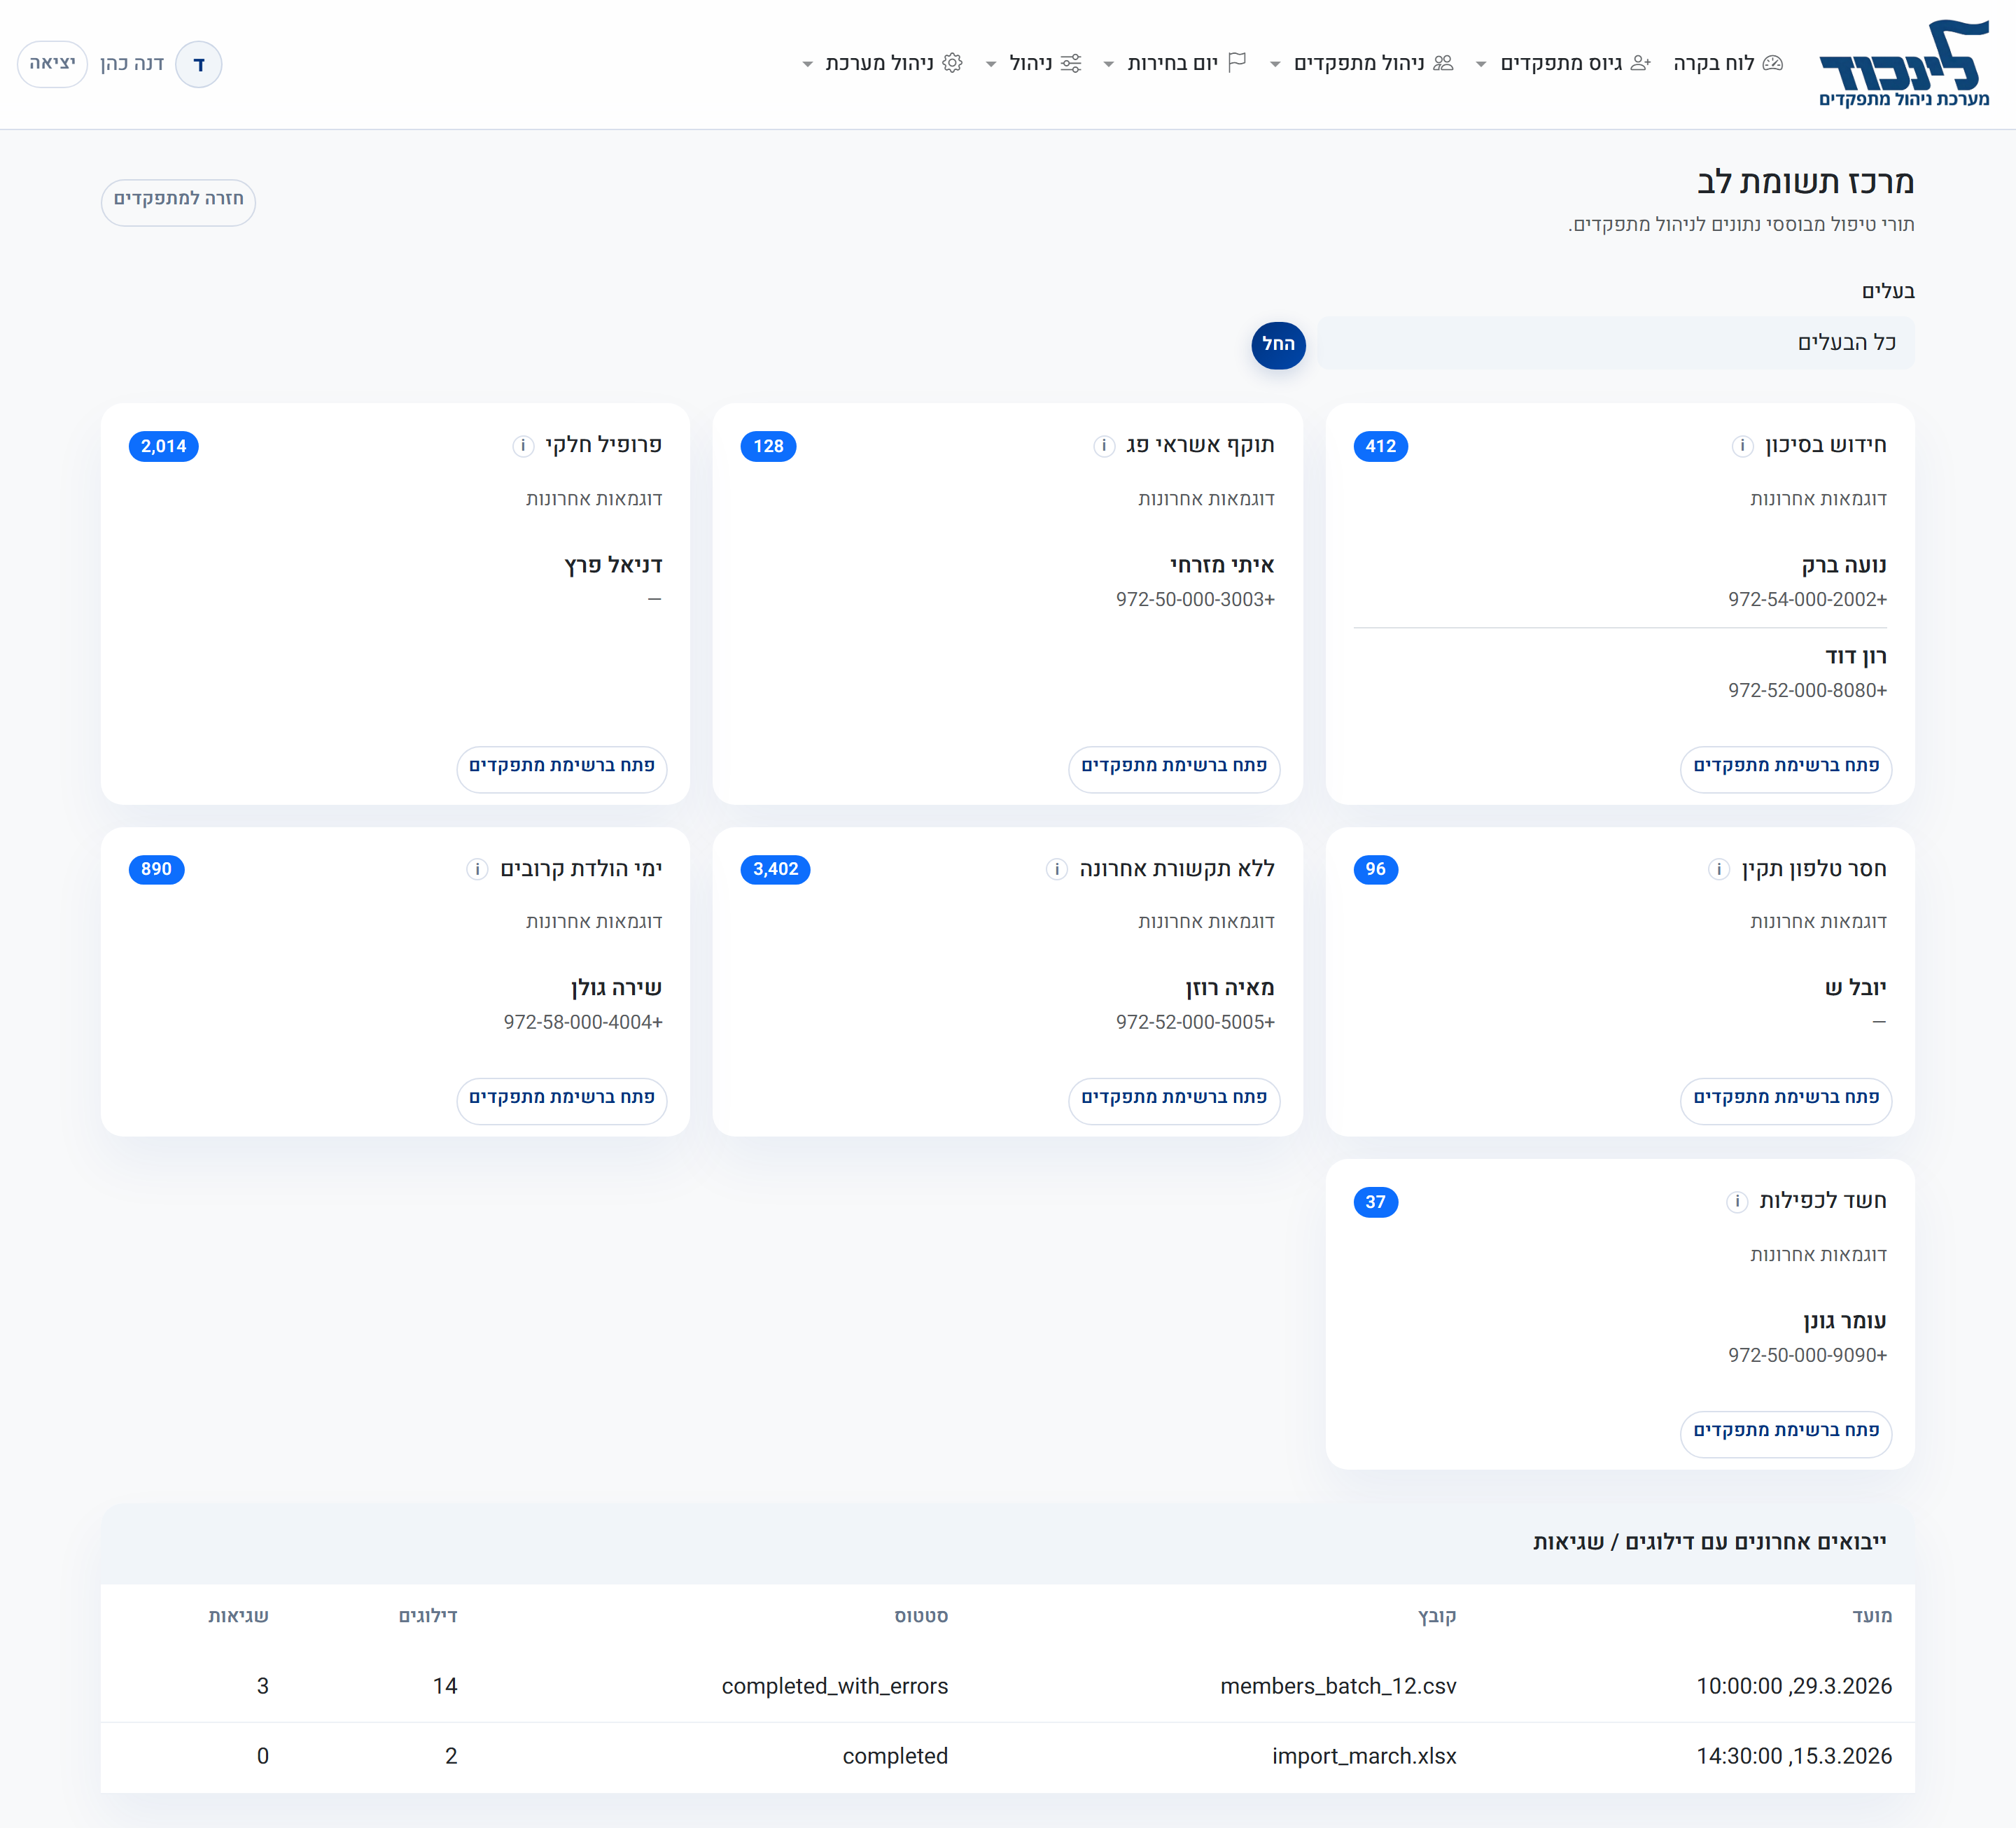The image size is (2016, 1828).
Task: Click the user avatar ד
Action: (199, 64)
